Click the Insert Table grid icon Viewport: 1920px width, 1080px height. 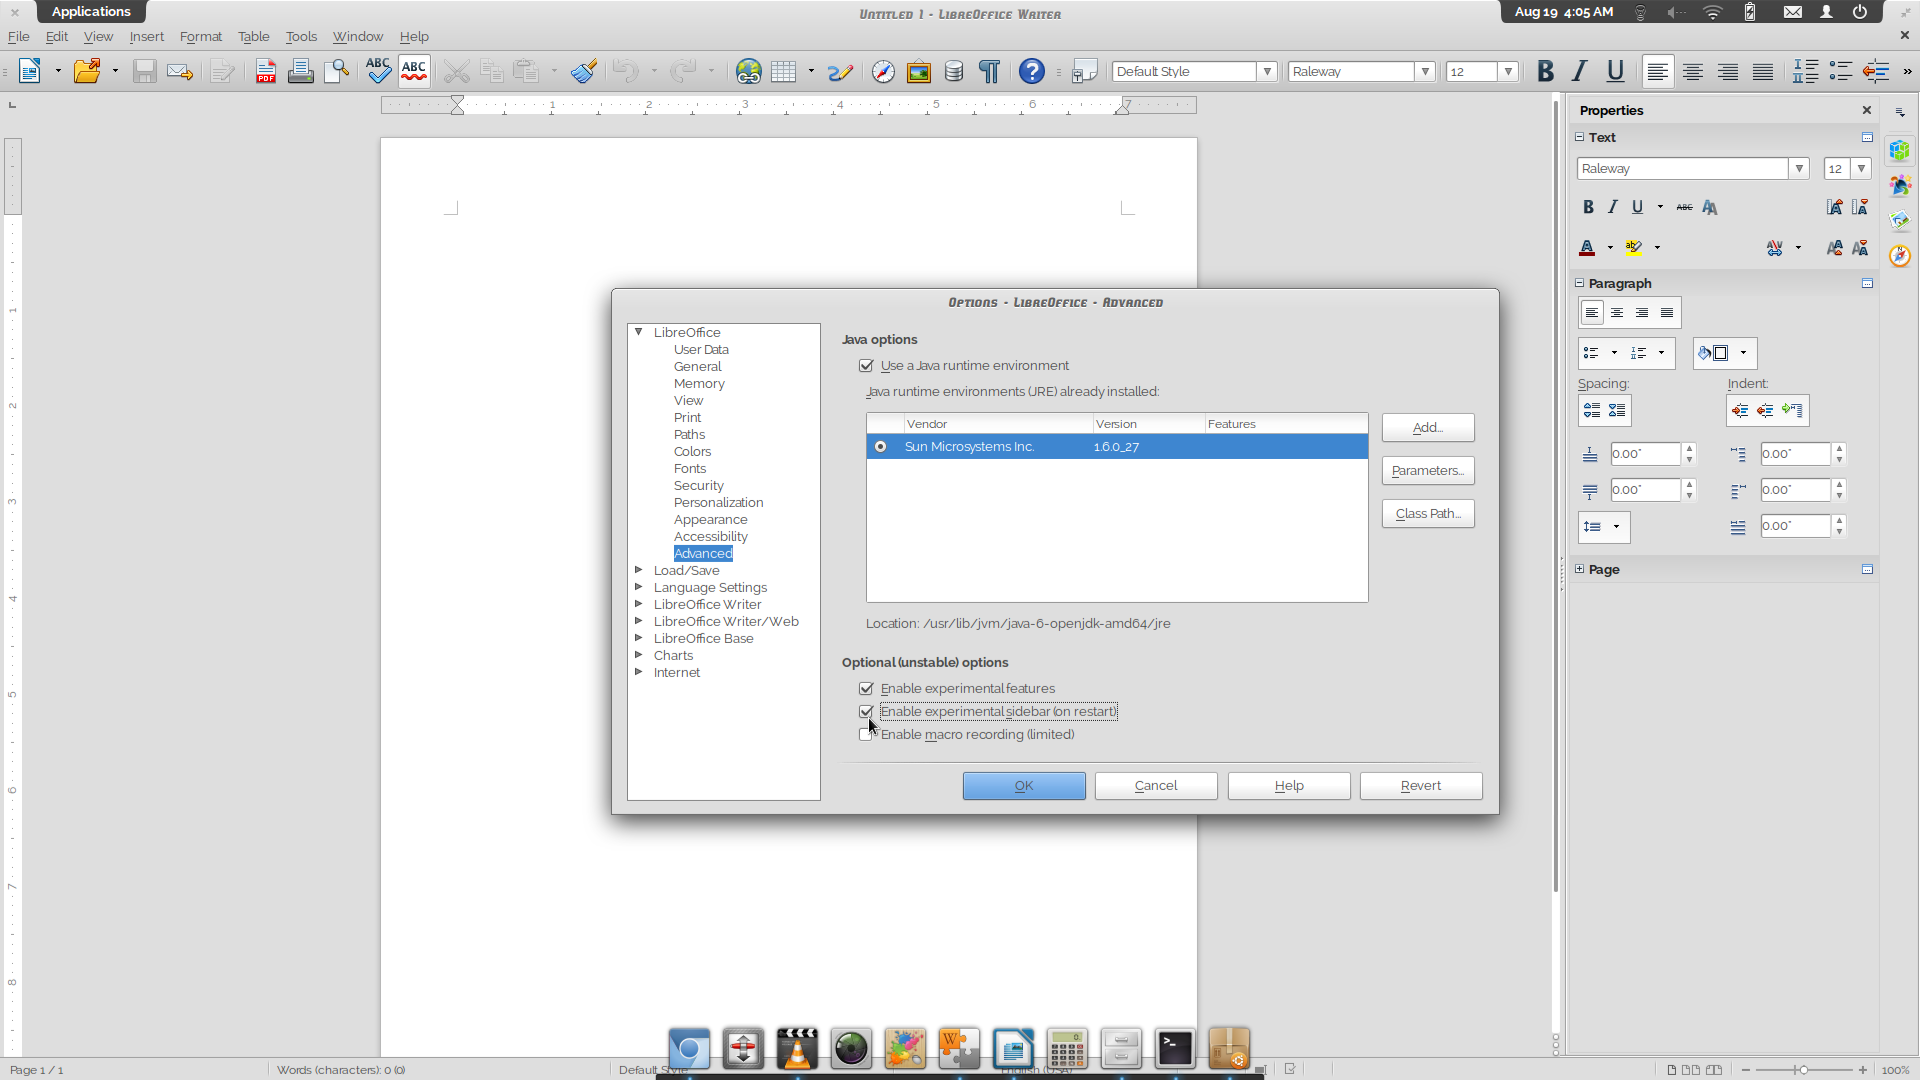784,71
